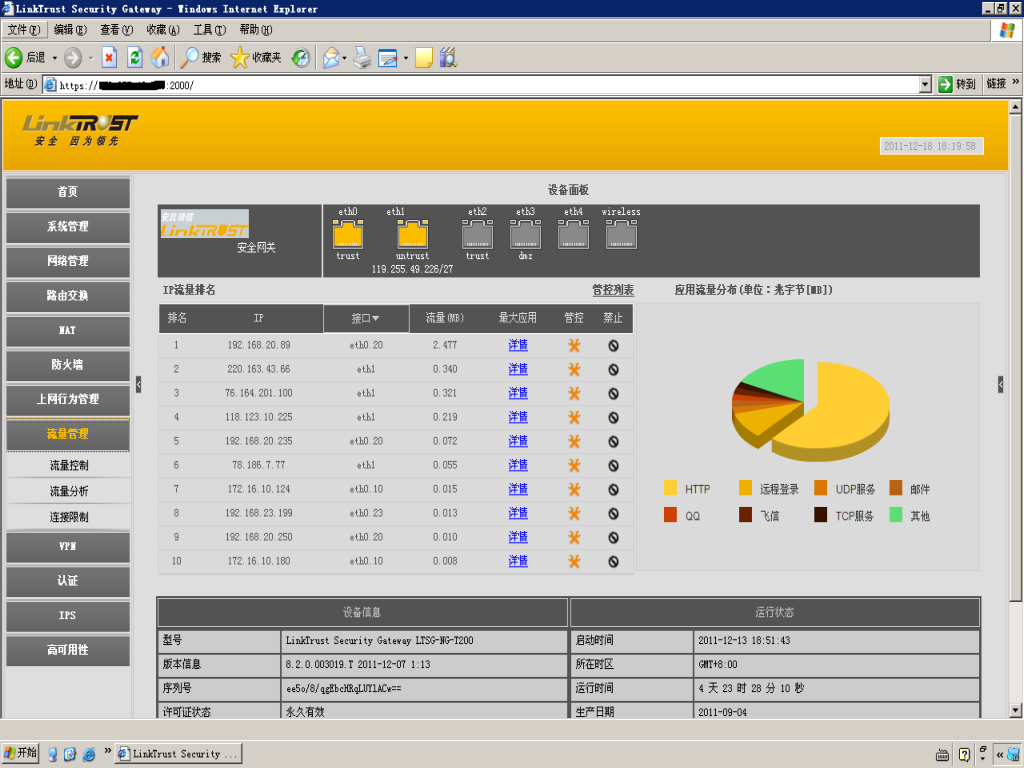This screenshot has height=768, width=1024.
Task: Open the 管控列表 link
Action: (613, 290)
